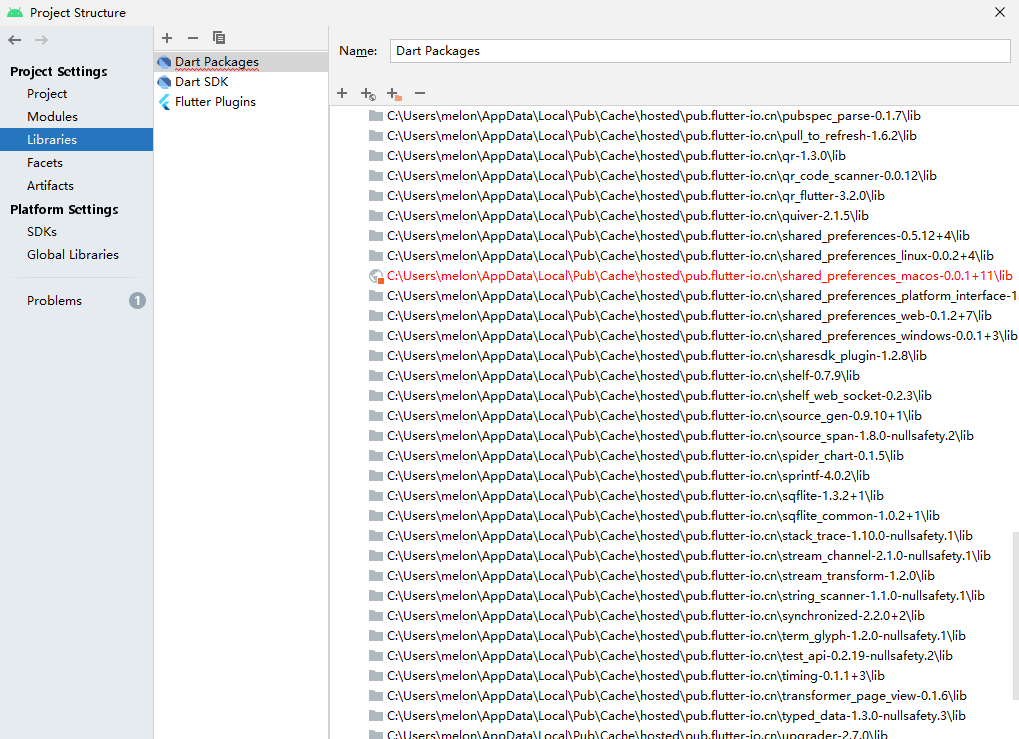Click the remove root minus icon
The width and height of the screenshot is (1019, 739).
419,93
